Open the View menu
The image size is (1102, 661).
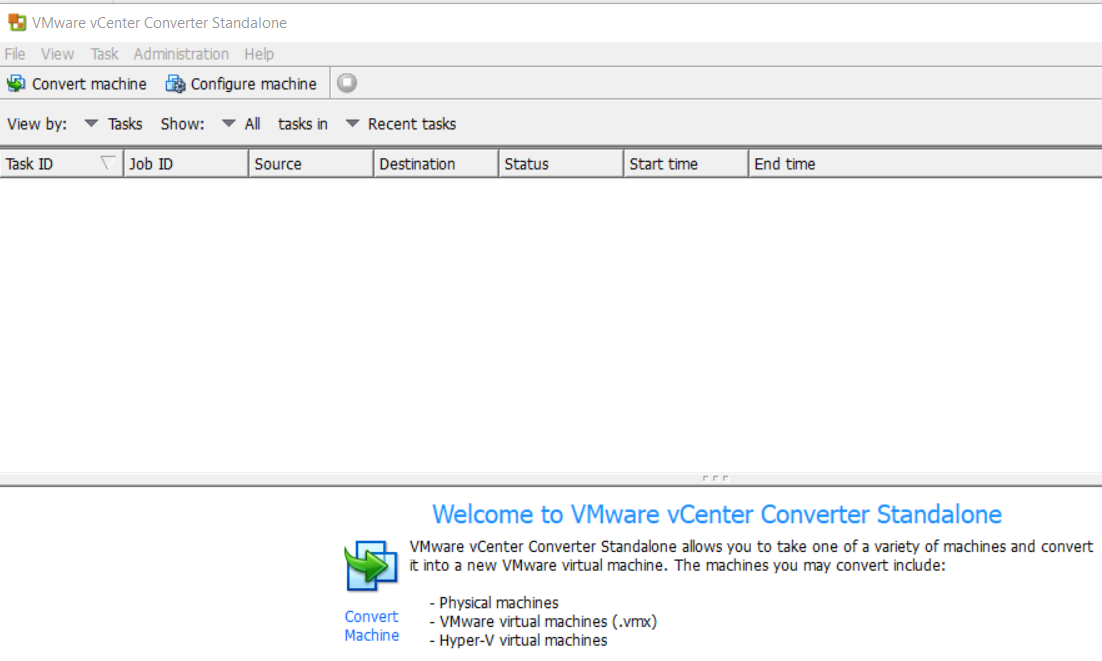57,54
